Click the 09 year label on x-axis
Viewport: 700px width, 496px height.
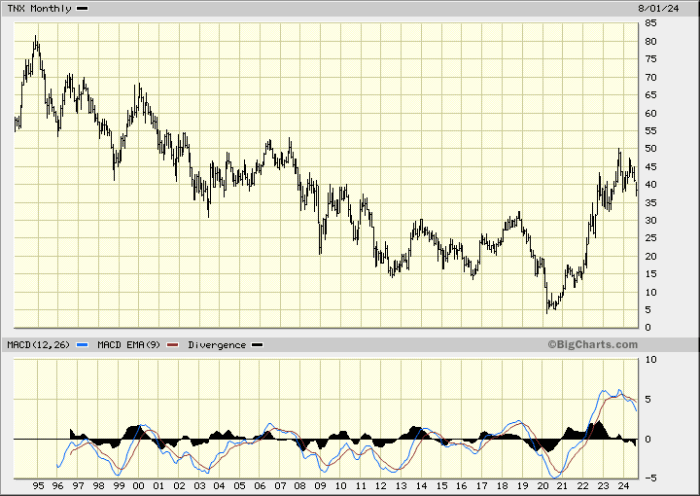tap(321, 487)
